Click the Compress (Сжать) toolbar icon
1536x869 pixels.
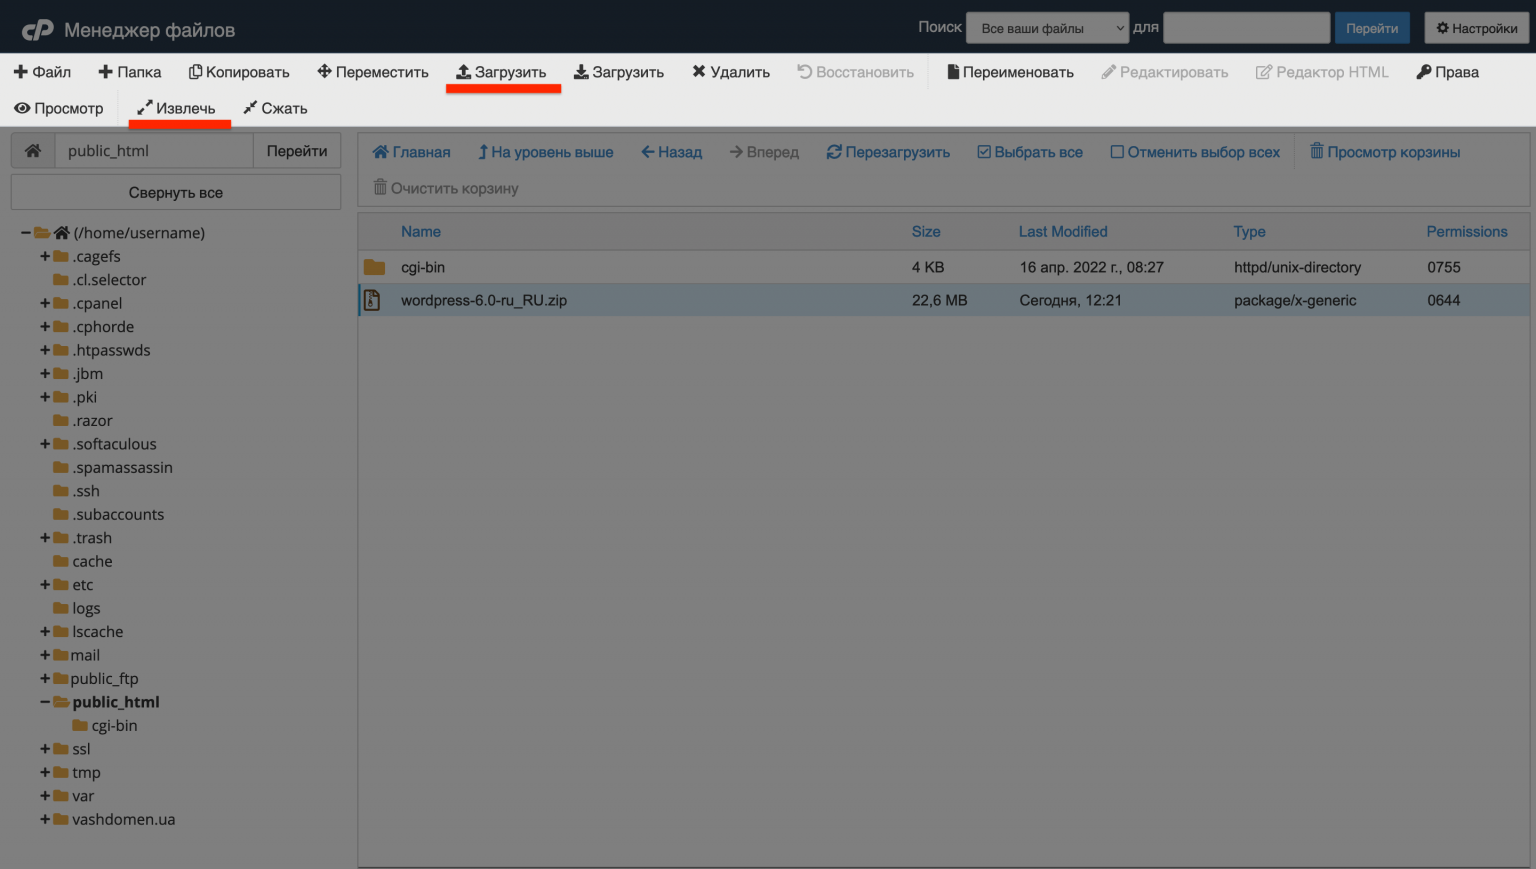tap(250, 108)
